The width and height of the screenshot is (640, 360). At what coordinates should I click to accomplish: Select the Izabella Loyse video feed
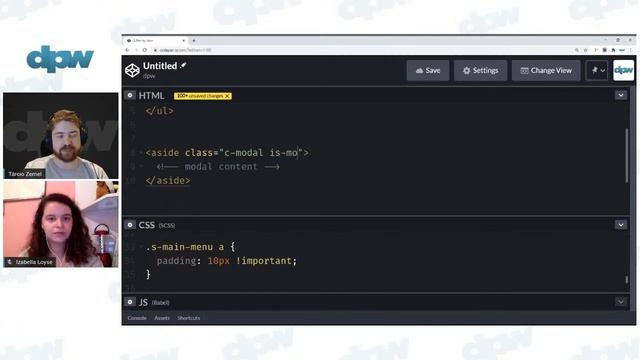61,224
